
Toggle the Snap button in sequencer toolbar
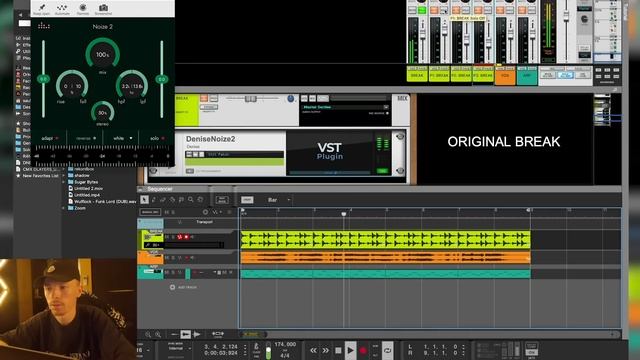click(247, 200)
